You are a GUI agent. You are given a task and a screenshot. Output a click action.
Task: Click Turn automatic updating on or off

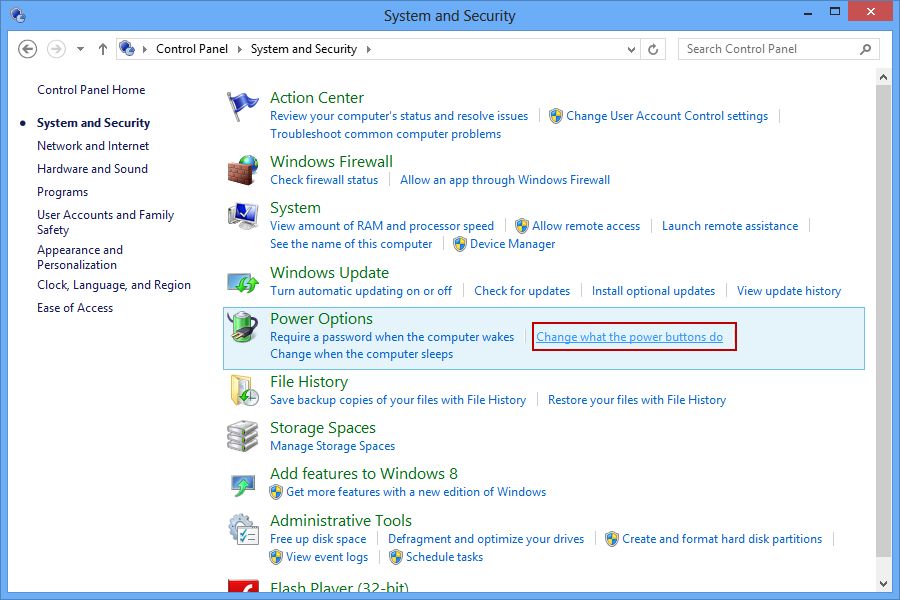[361, 291]
